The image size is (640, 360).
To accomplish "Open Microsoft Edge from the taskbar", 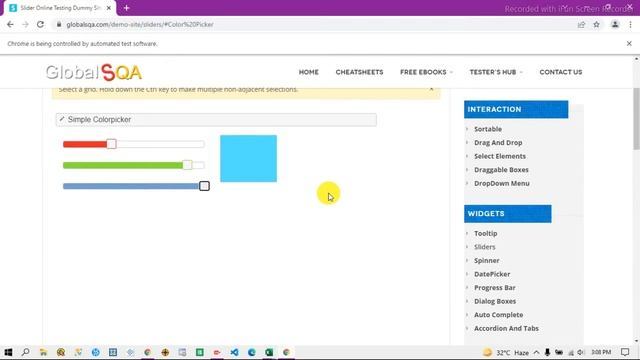I will [x=252, y=352].
